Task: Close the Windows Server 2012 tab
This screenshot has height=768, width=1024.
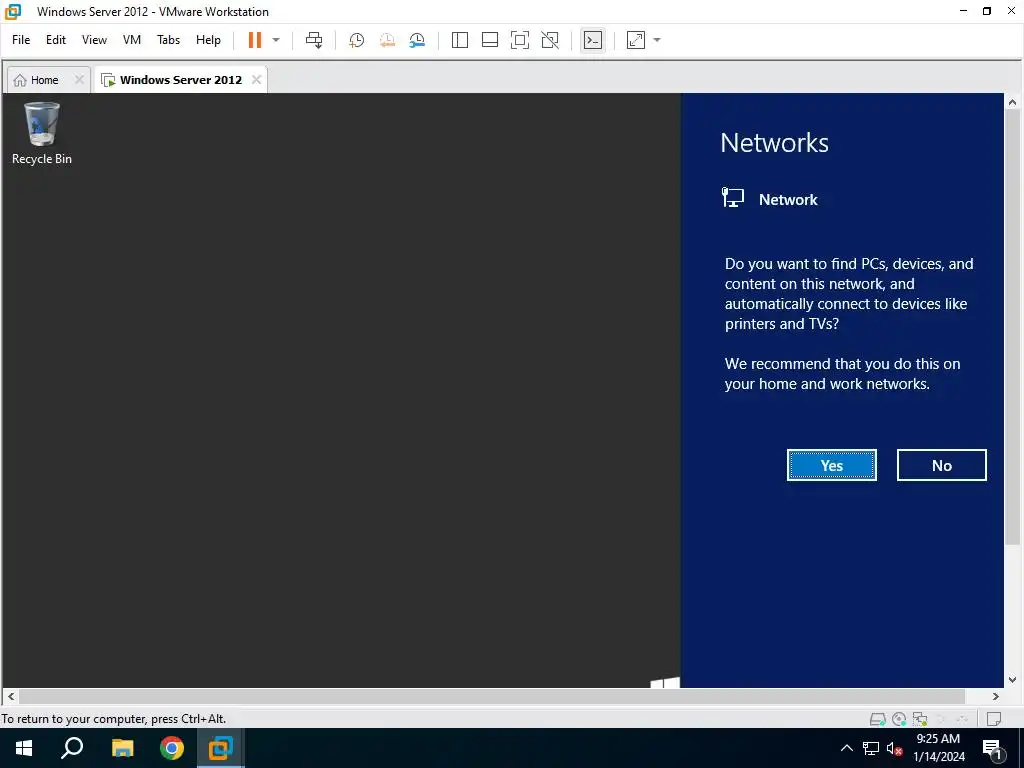Action: click(257, 80)
